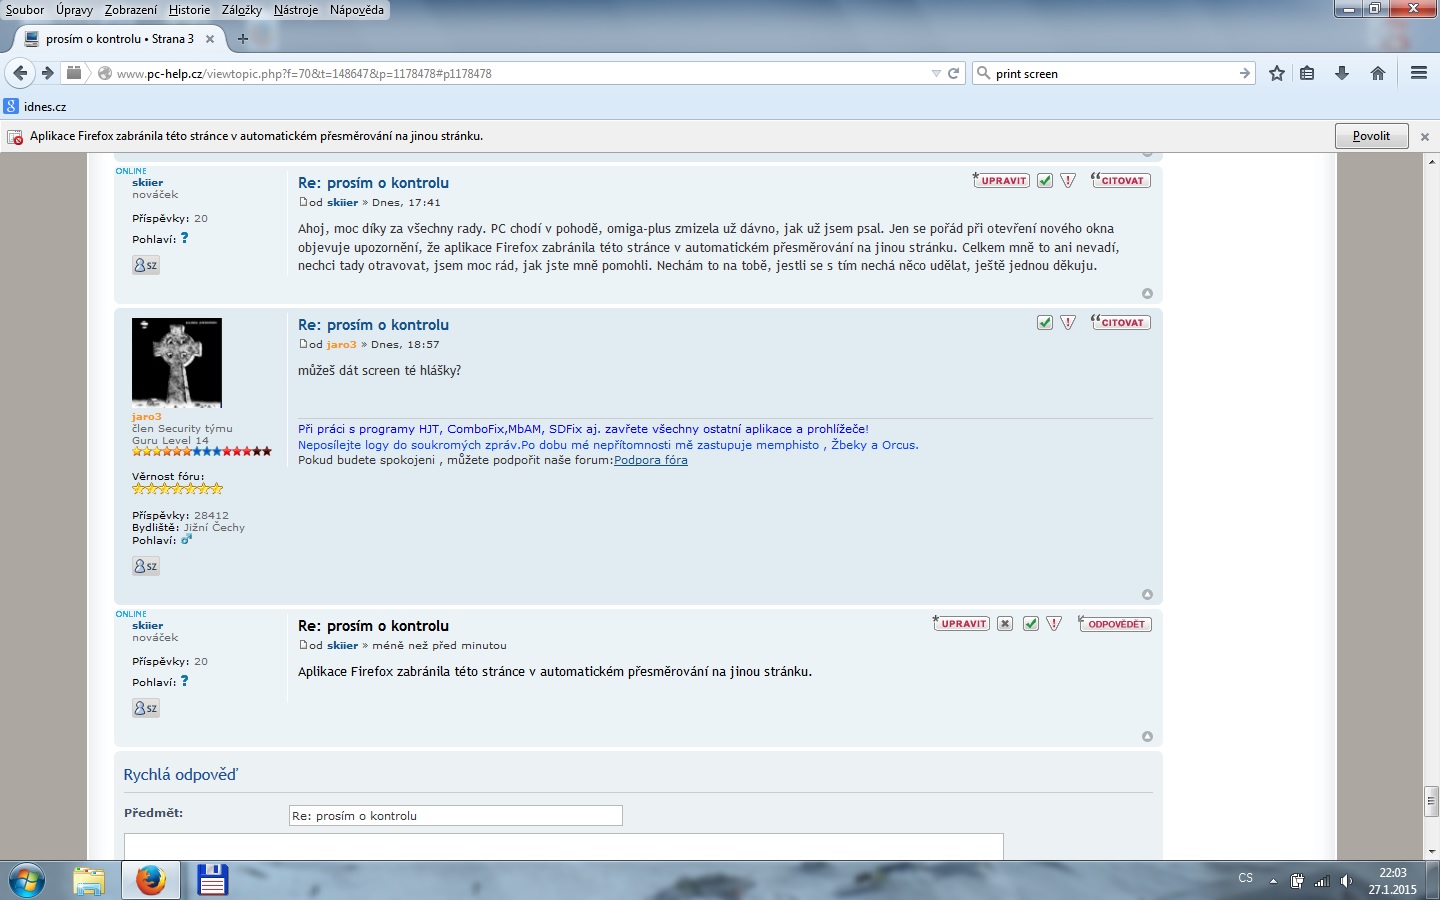Open the Nástroje menu
Screen dimensions: 1440x900
tap(296, 10)
